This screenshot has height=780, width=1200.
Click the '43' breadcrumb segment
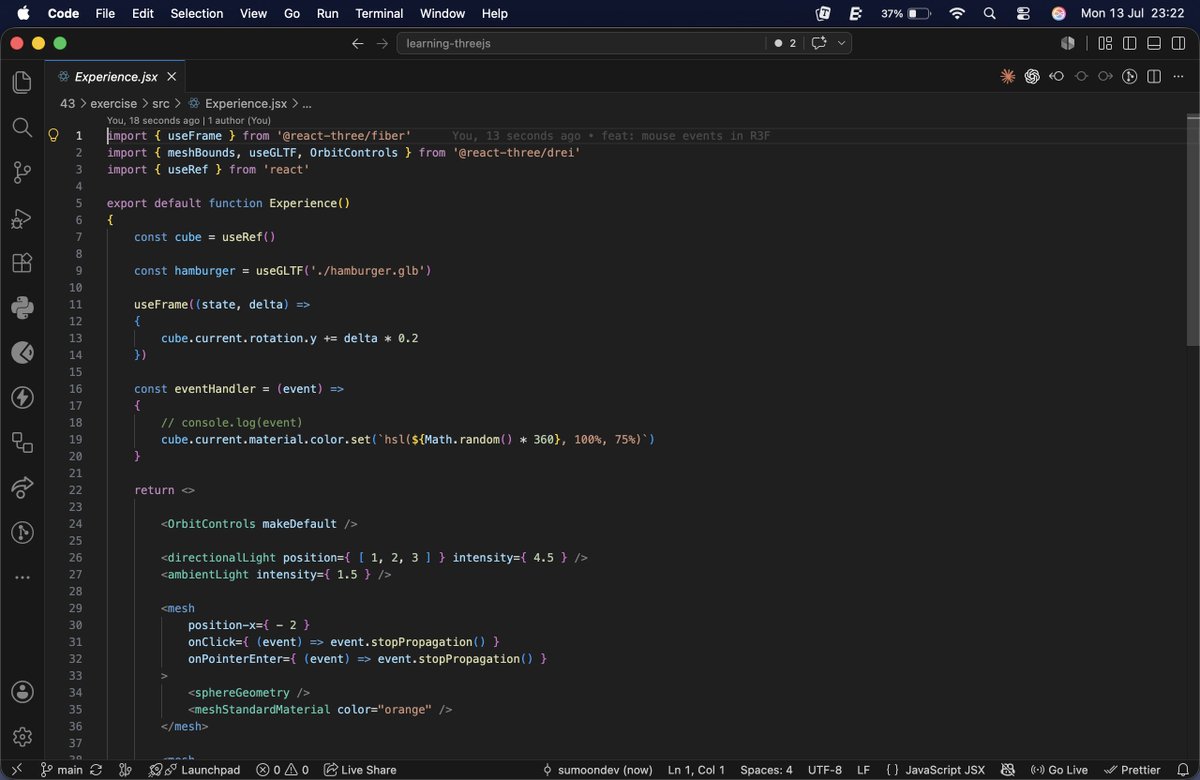[68, 103]
